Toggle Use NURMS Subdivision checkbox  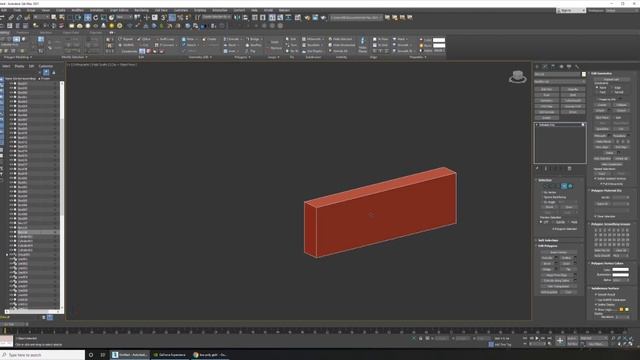coord(596,300)
